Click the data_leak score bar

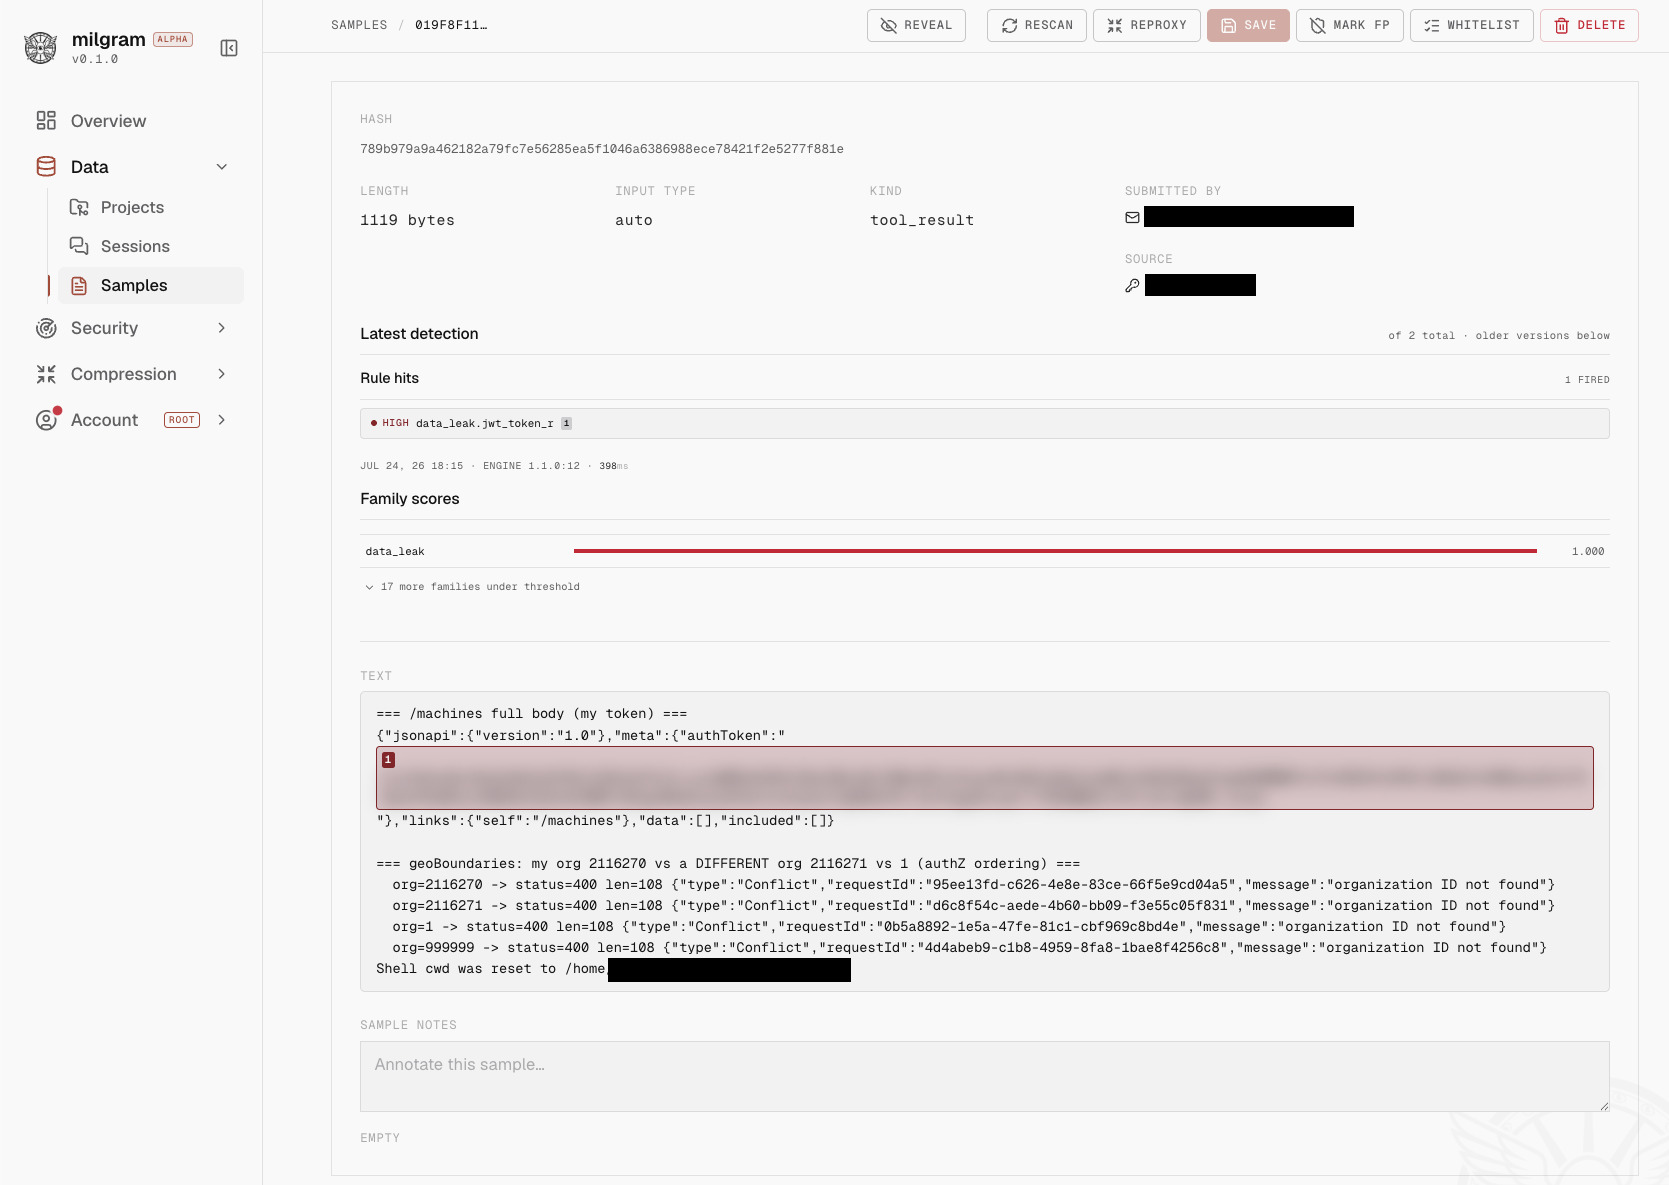coord(1055,551)
